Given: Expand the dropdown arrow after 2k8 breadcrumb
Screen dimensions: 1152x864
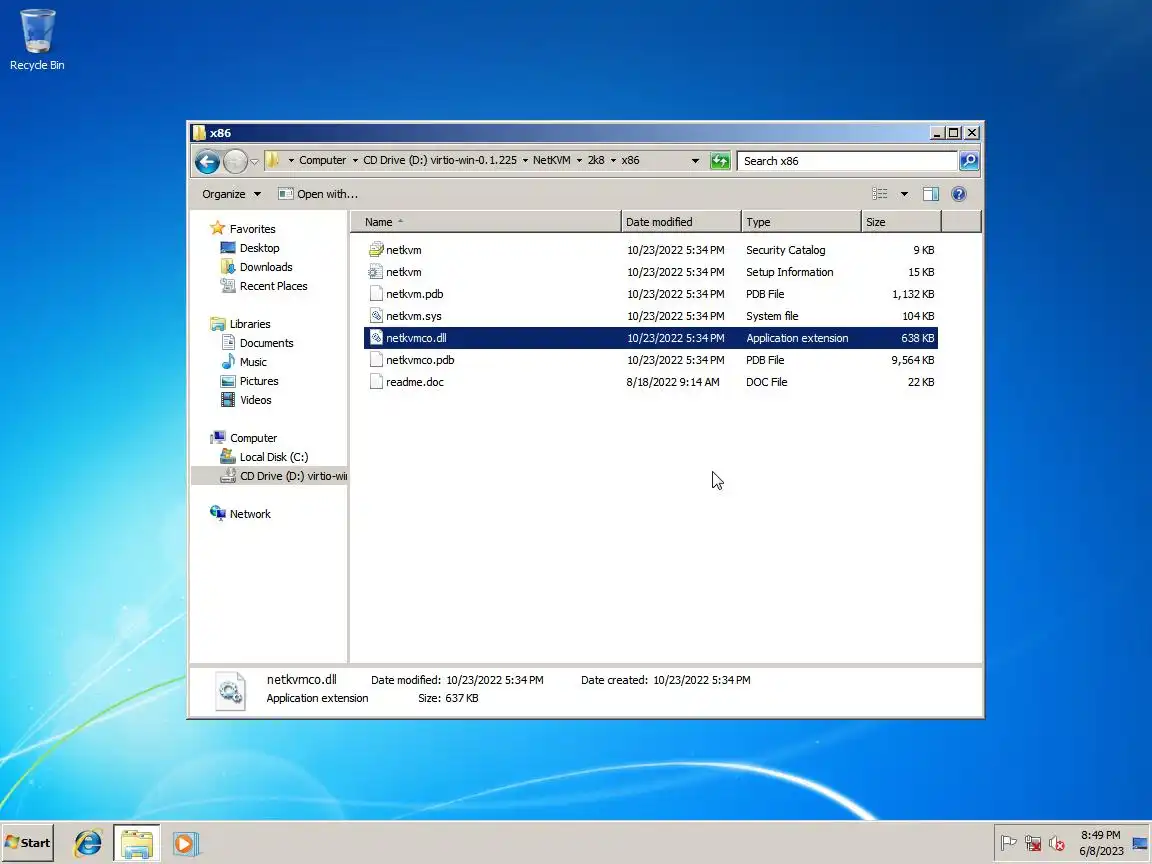Looking at the screenshot, I should 613,160.
